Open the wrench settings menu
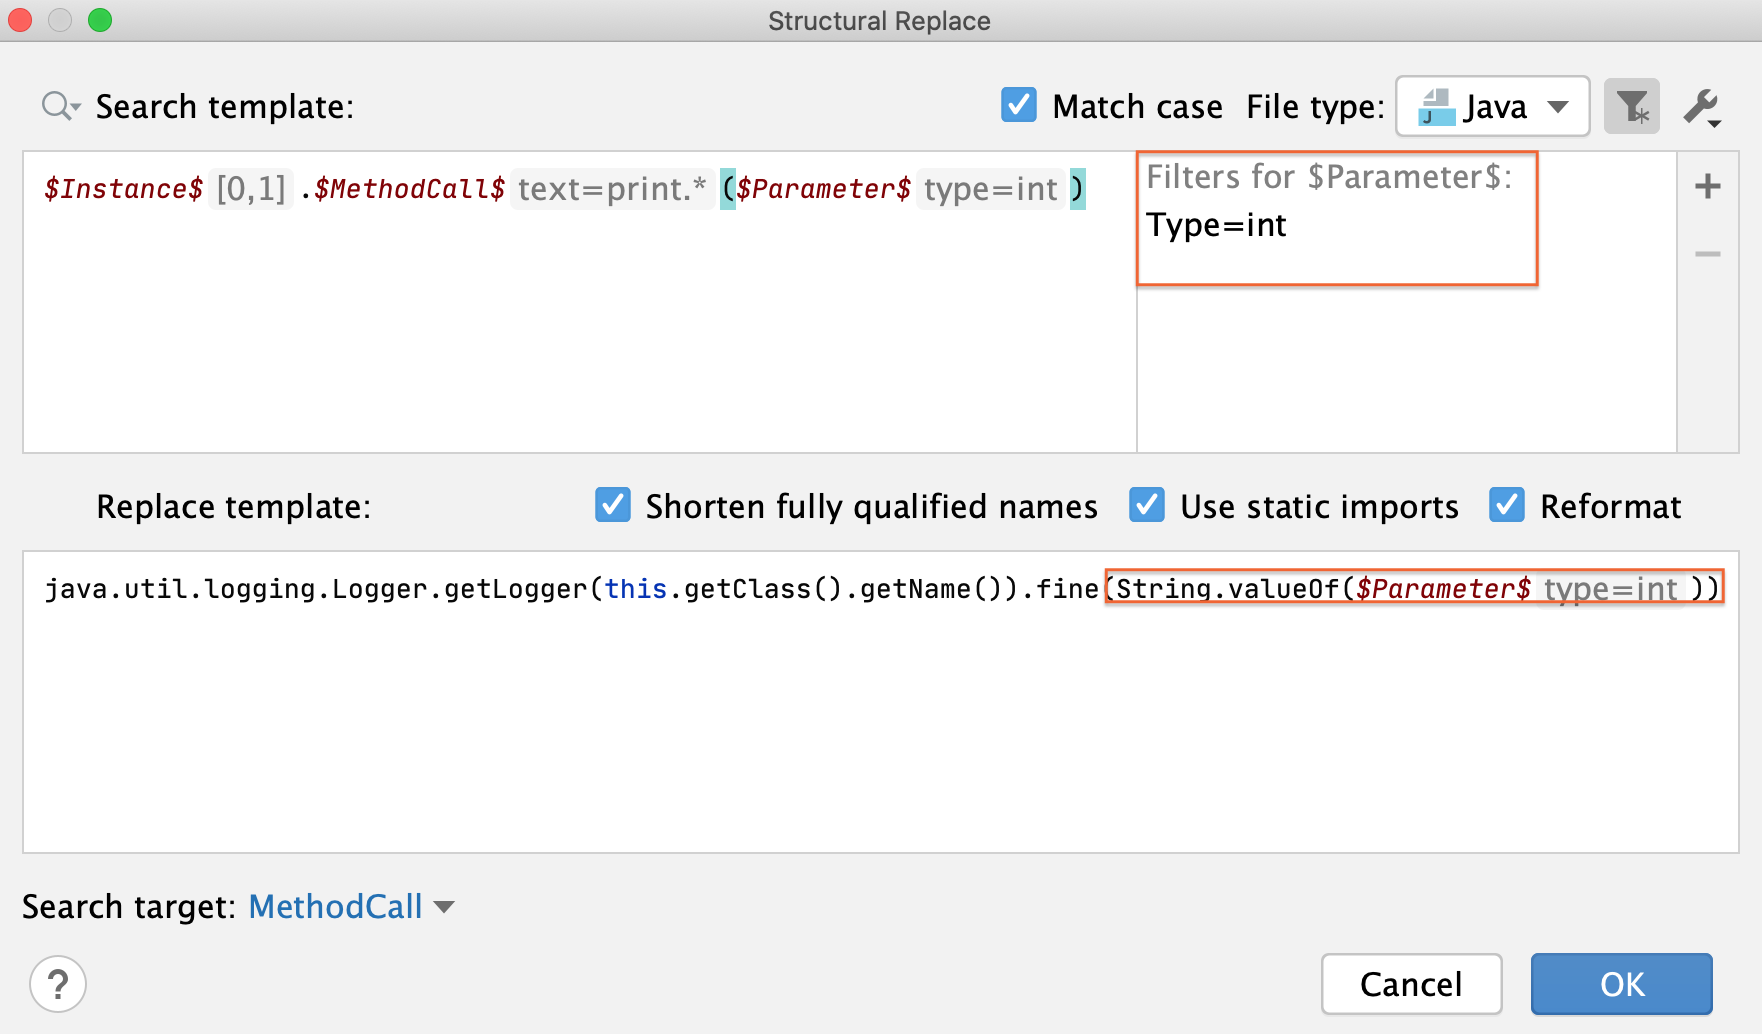Image resolution: width=1762 pixels, height=1034 pixels. [x=1701, y=107]
